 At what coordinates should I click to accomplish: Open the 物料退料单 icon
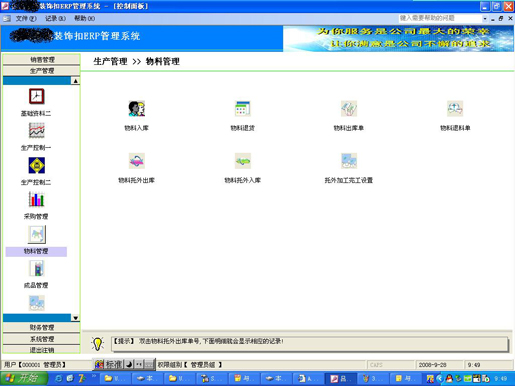455,109
